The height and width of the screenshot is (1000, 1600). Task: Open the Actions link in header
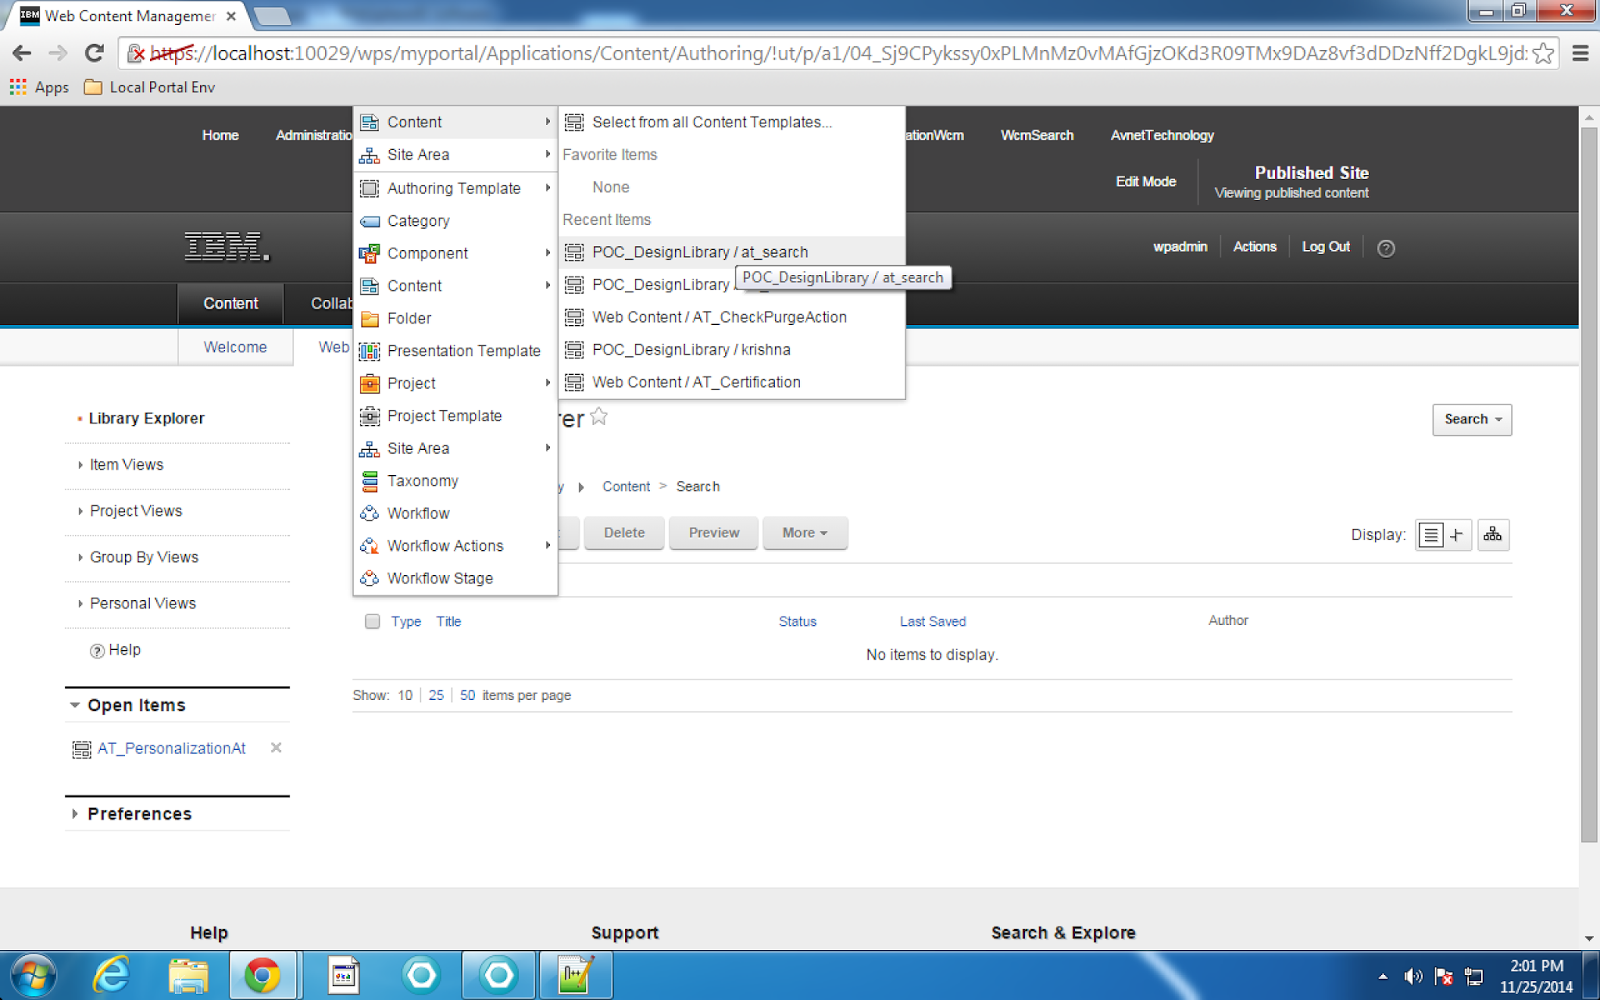pyautogui.click(x=1255, y=247)
